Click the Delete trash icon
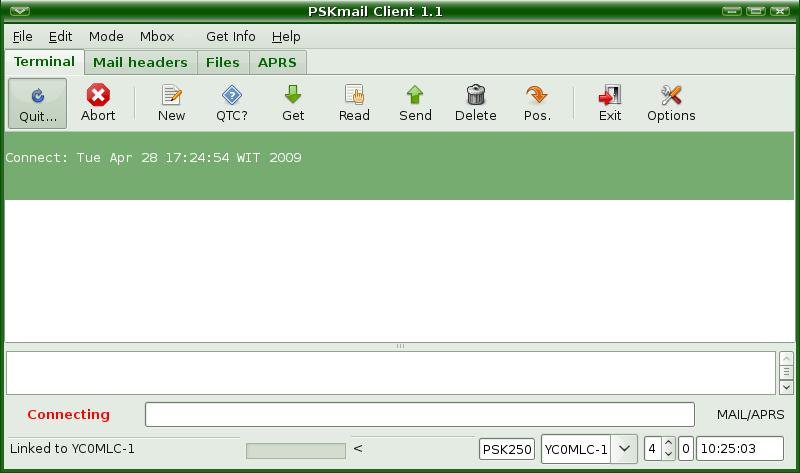The width and height of the screenshot is (800, 473). [x=476, y=95]
